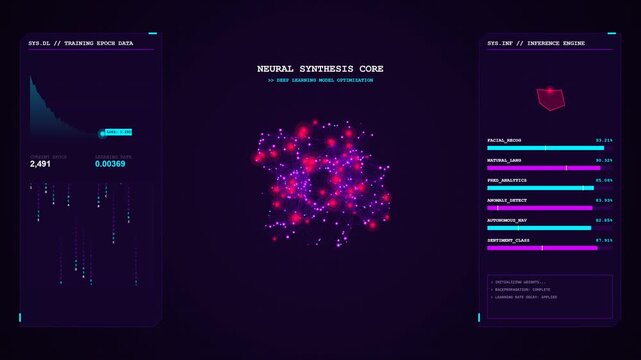Click the FACIAL_RECOG progress bar

[x=549, y=148]
